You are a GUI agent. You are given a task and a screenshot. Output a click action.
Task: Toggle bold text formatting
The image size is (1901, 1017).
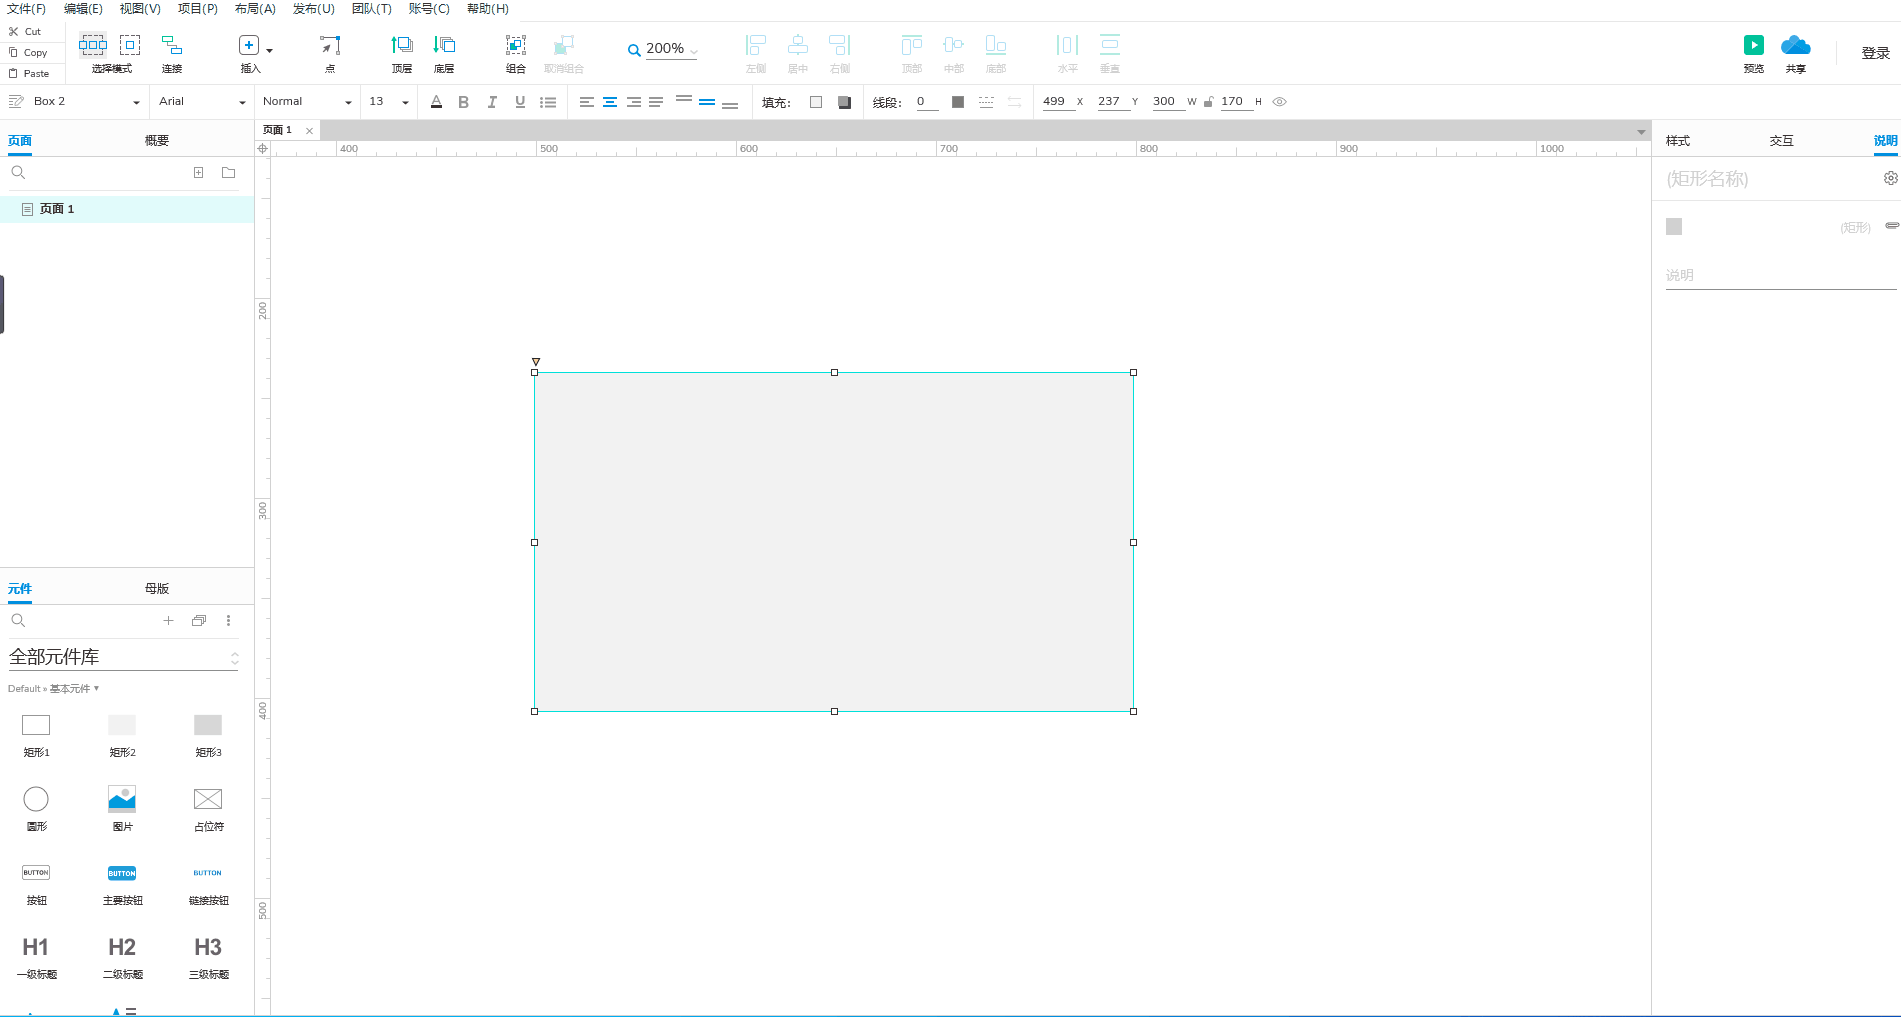coord(463,102)
